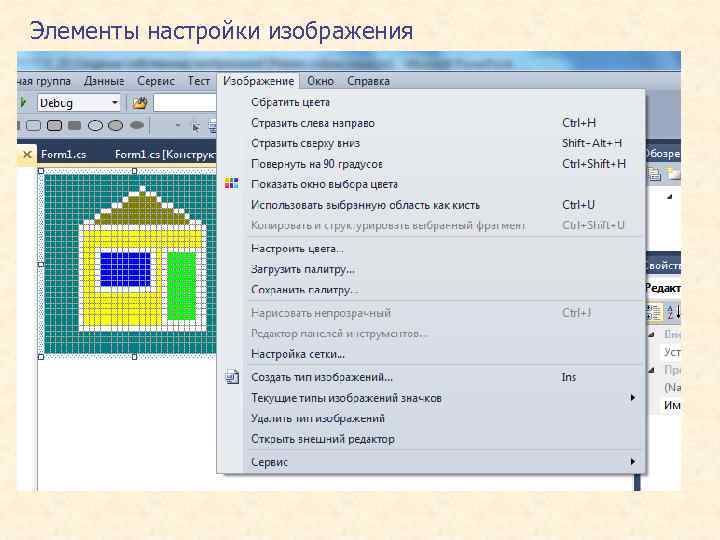
Task: Choose Отразить слева направо
Action: tap(431, 123)
